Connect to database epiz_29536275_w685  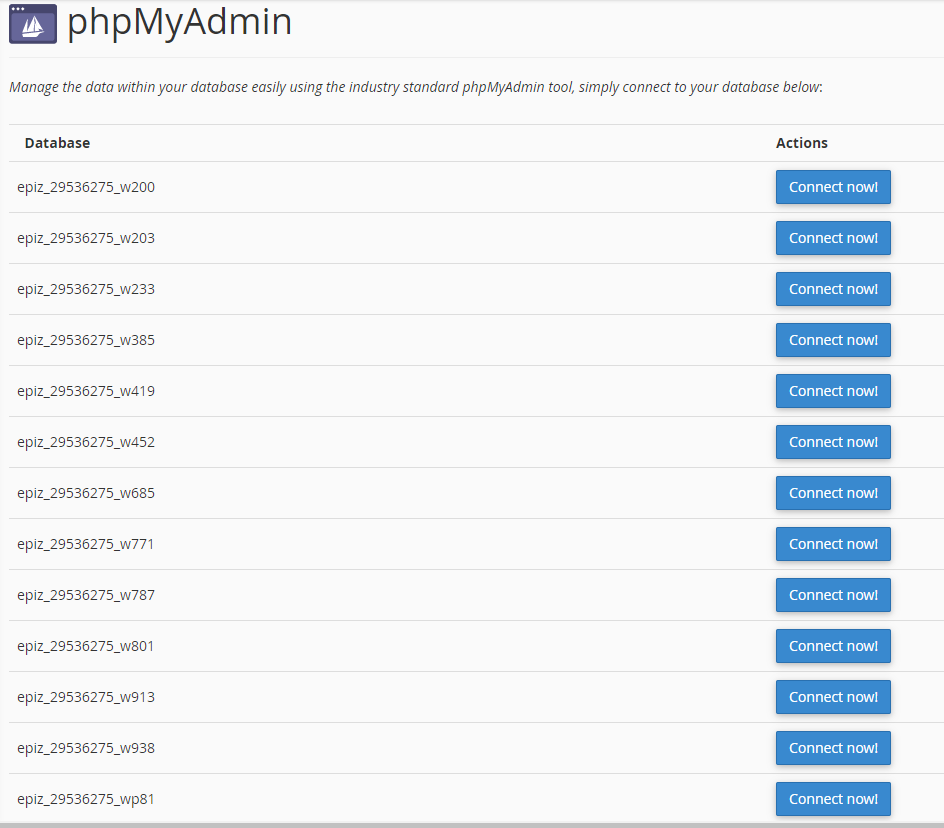pos(832,493)
